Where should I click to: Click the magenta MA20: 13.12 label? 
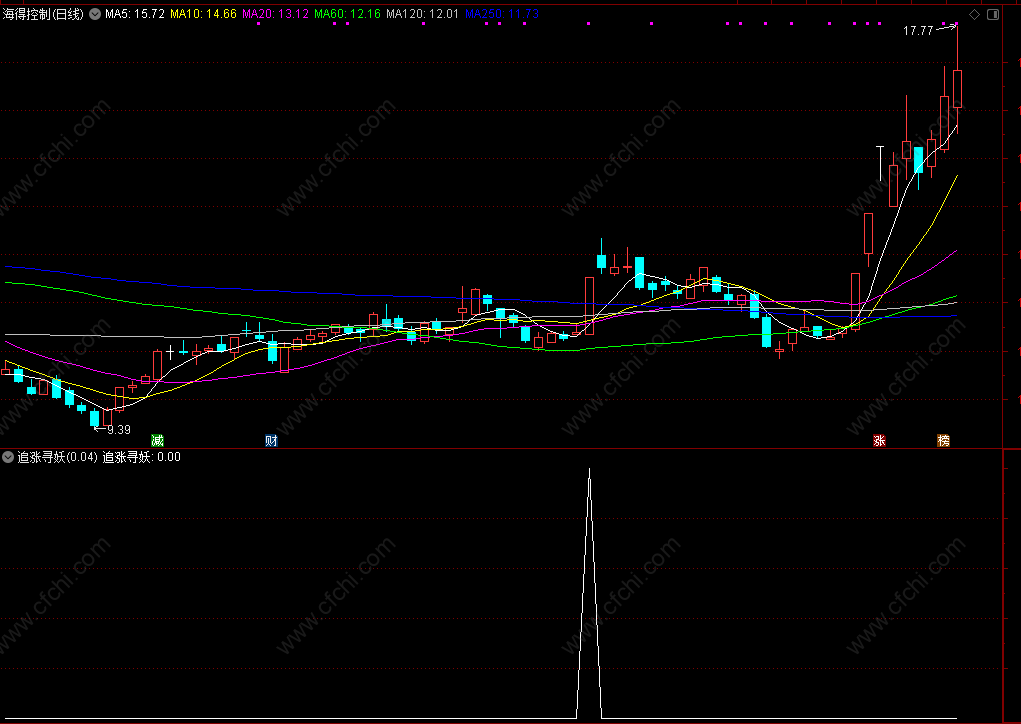(x=275, y=14)
